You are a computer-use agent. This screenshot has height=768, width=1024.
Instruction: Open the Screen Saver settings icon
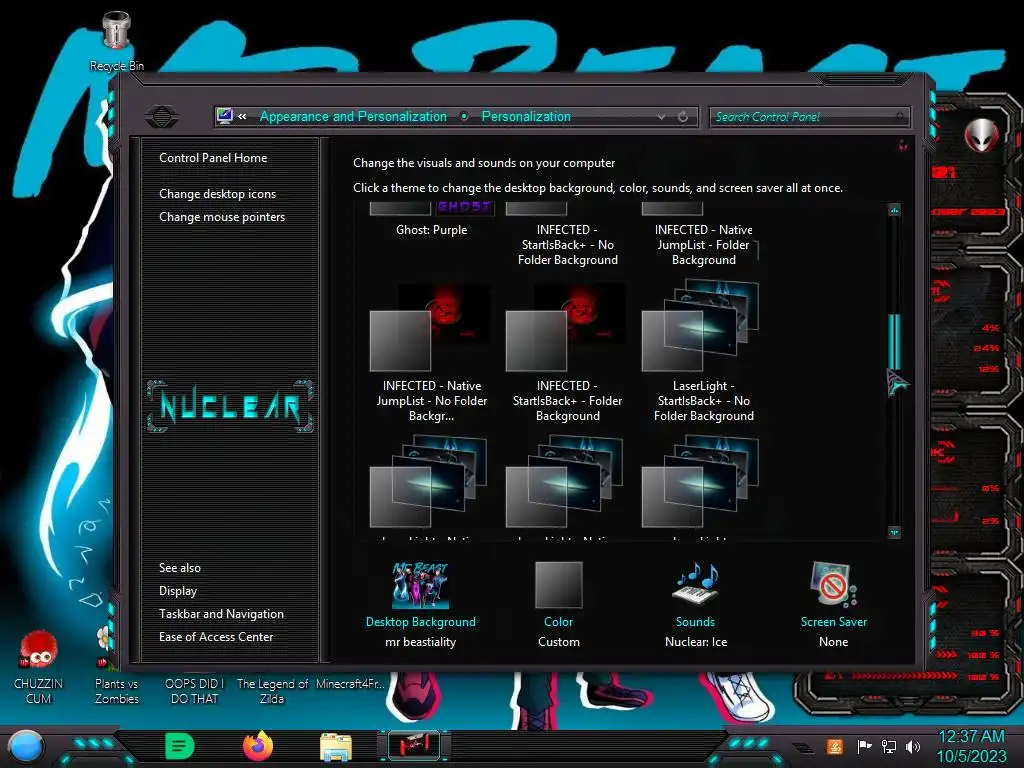tap(833, 584)
